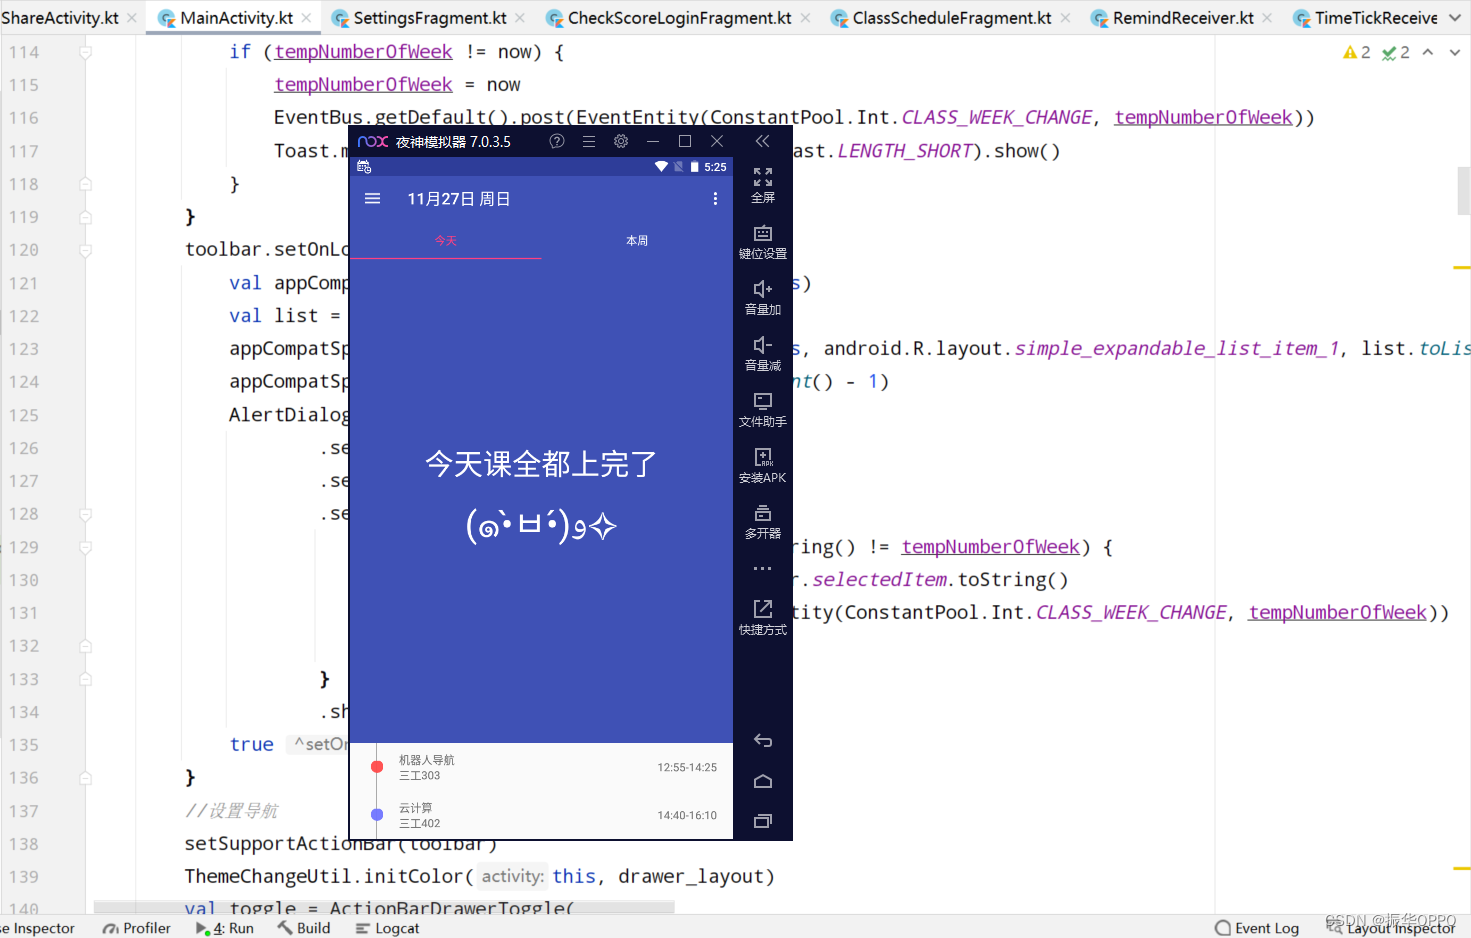
Task: Go to previous highlighted error arrow
Action: pos(1428,52)
